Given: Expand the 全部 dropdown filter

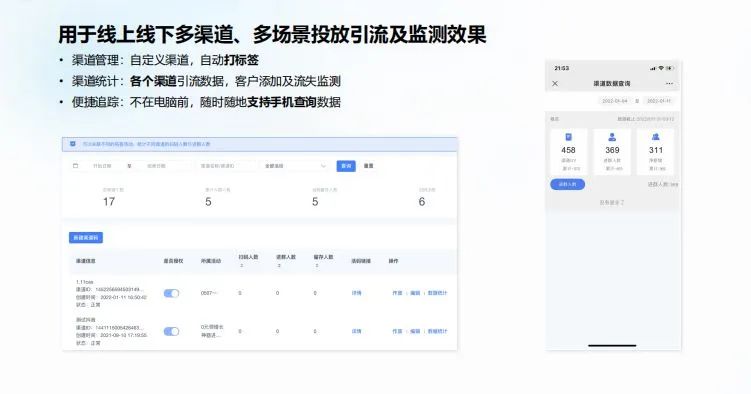Looking at the screenshot, I should pyautogui.click(x=295, y=166).
